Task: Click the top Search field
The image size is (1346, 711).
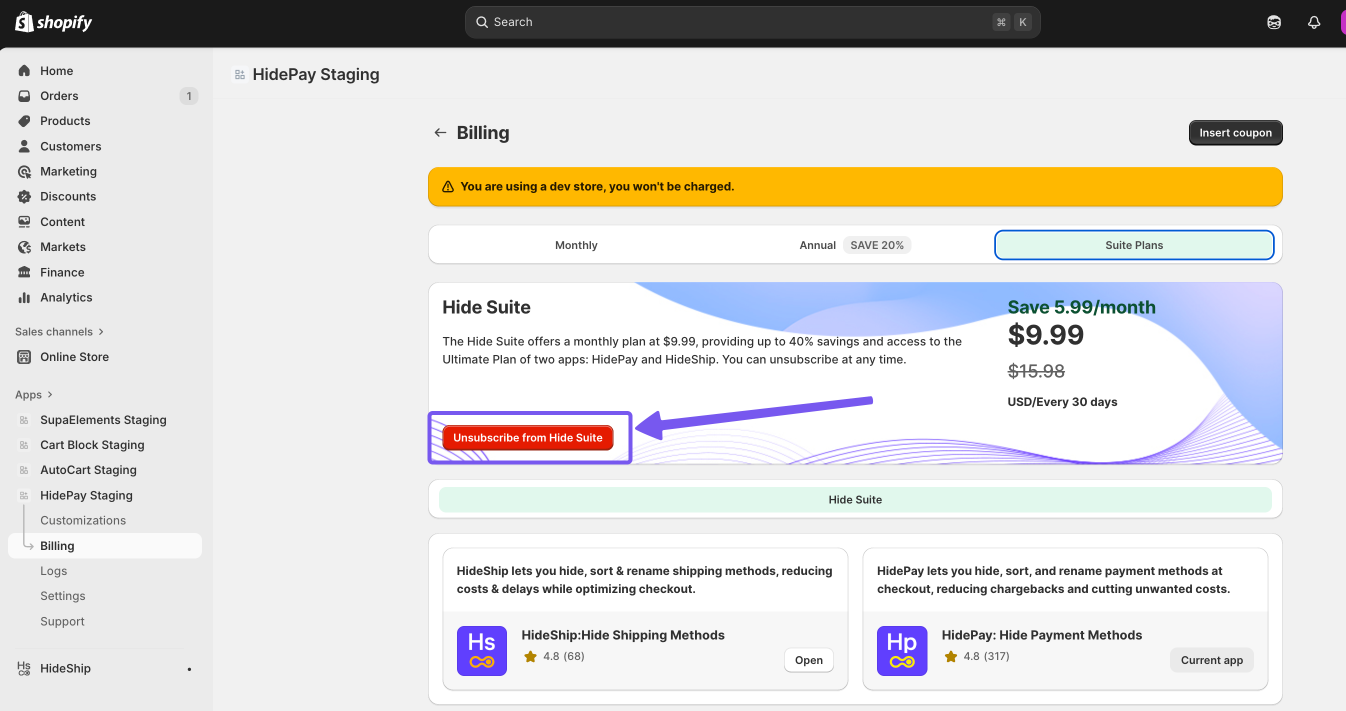Action: tap(752, 22)
